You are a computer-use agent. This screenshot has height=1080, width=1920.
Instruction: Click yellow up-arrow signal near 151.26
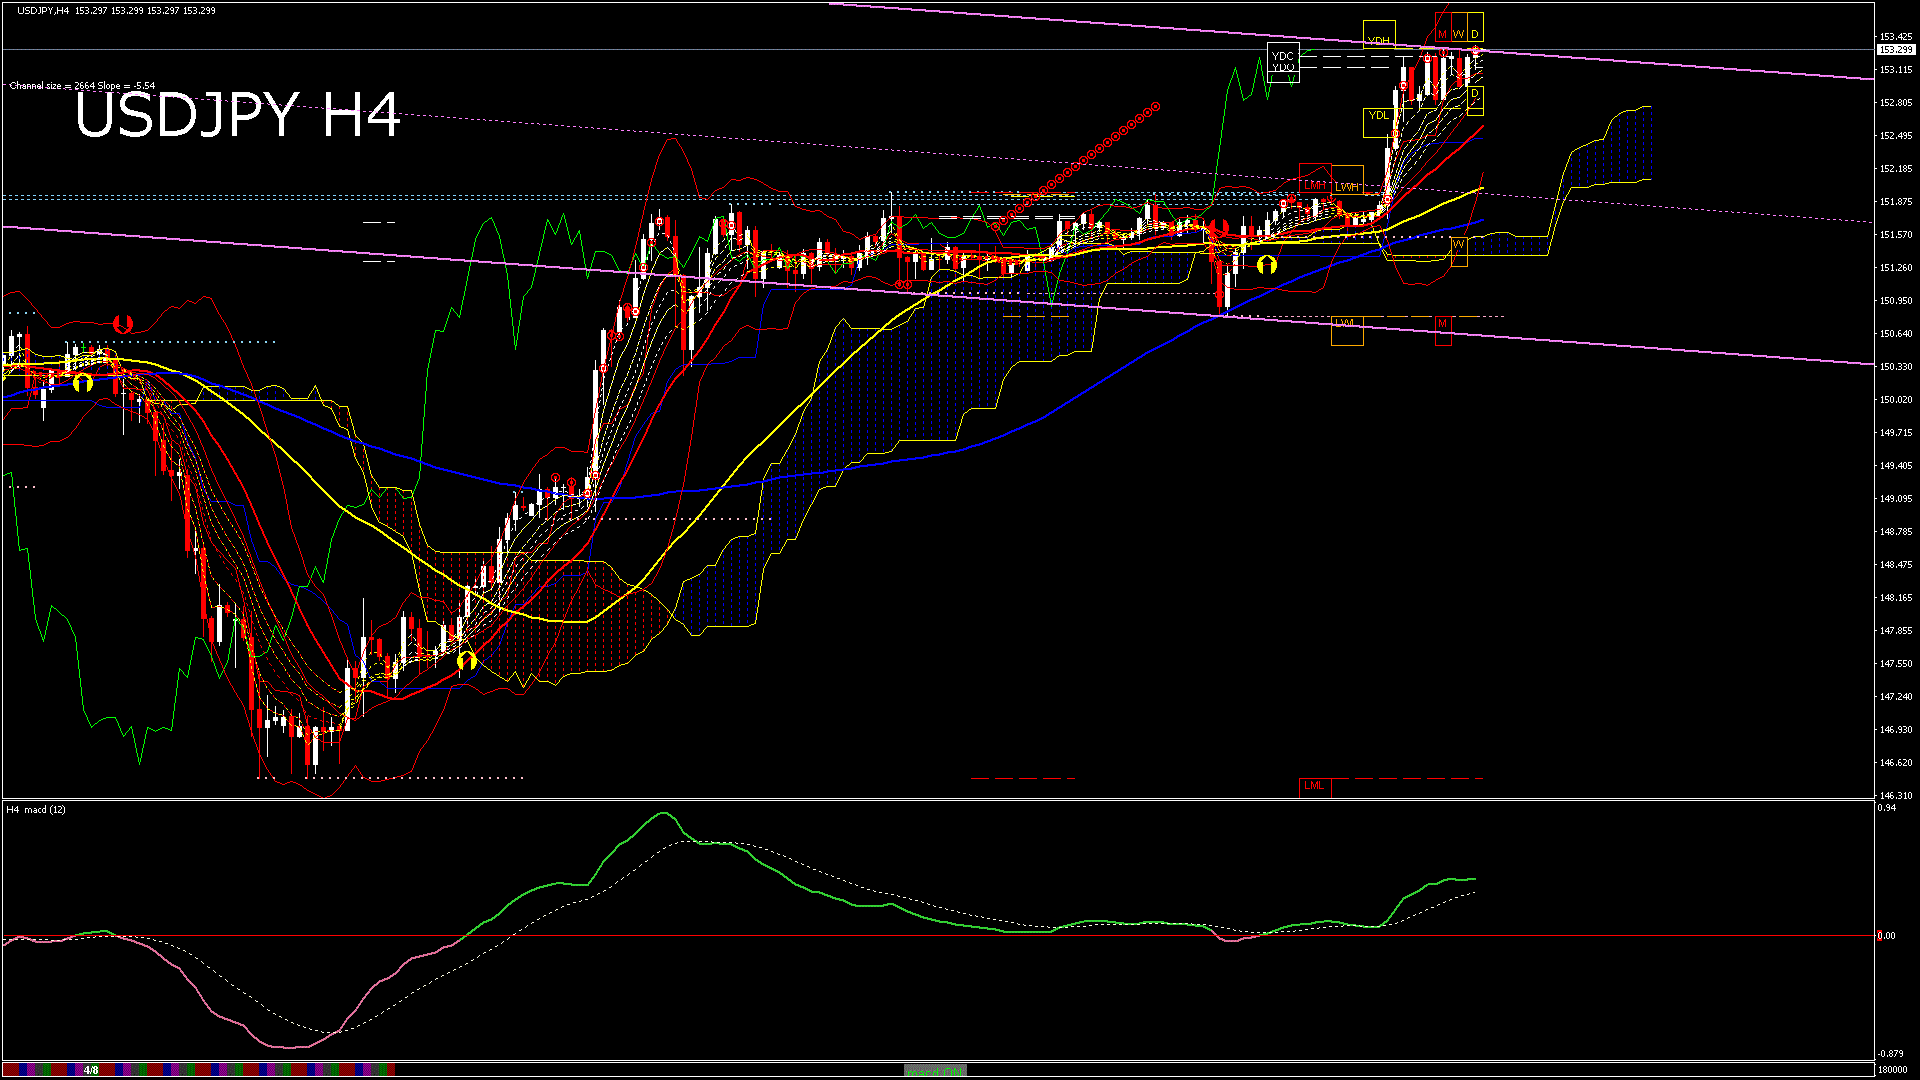1267,264
